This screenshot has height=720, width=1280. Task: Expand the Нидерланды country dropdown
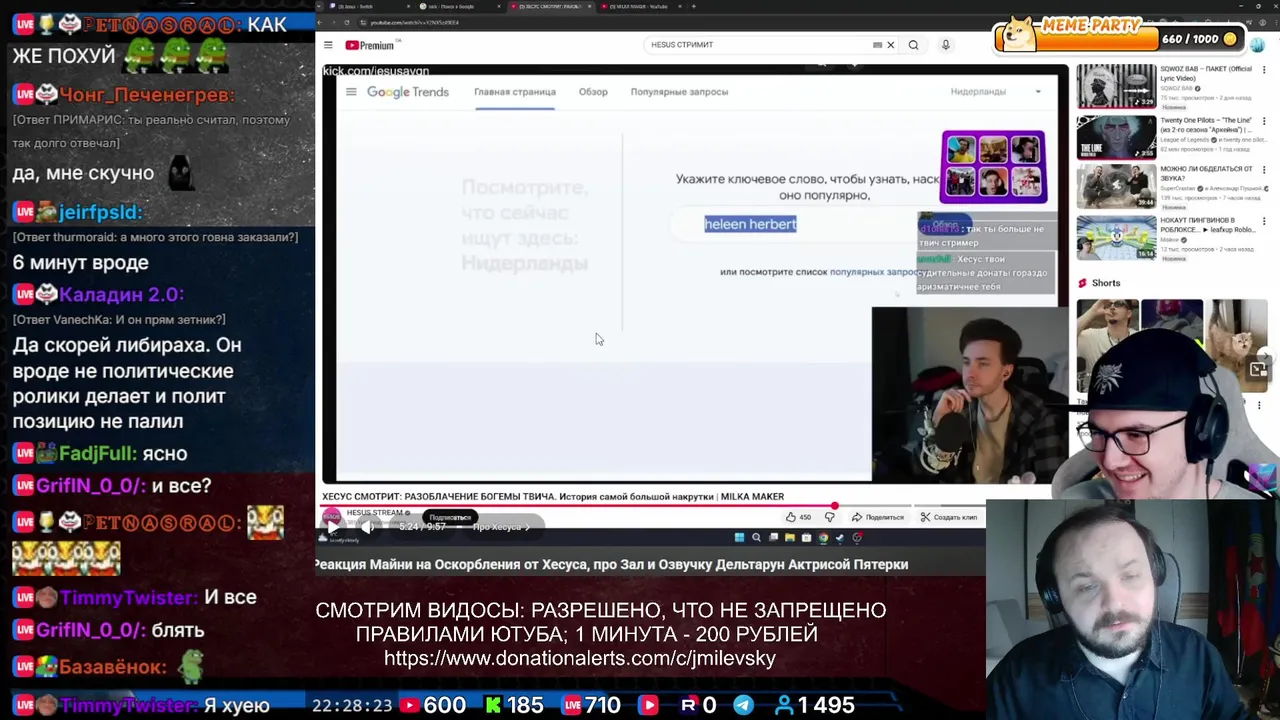[1038, 92]
